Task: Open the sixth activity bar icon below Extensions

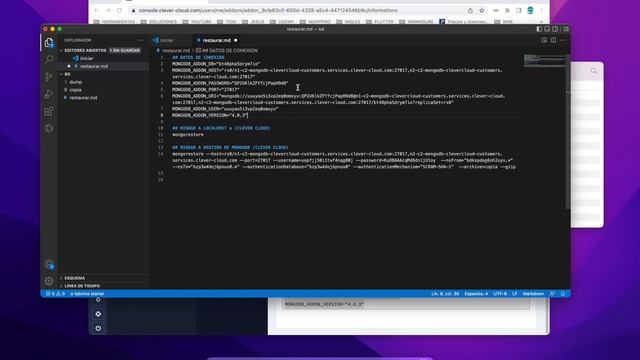Action: 49,128
